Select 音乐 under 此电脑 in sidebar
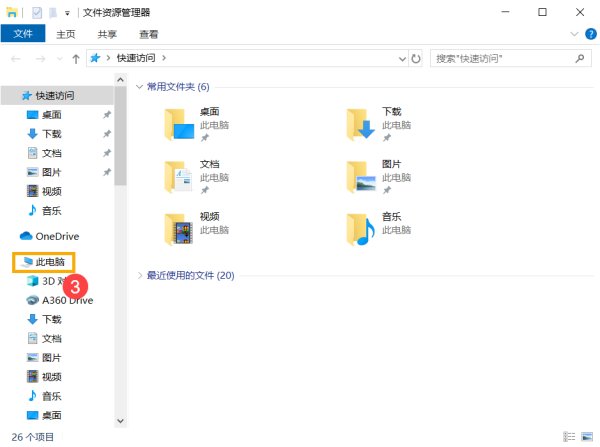 pos(52,396)
